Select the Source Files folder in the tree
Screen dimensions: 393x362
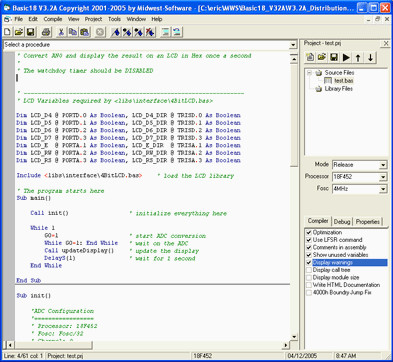pos(339,72)
